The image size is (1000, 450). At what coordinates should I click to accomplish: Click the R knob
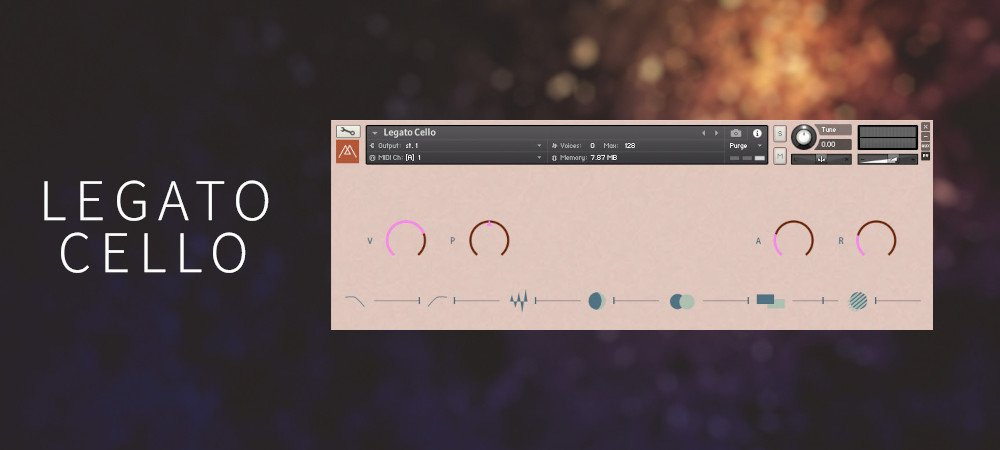[x=876, y=240]
